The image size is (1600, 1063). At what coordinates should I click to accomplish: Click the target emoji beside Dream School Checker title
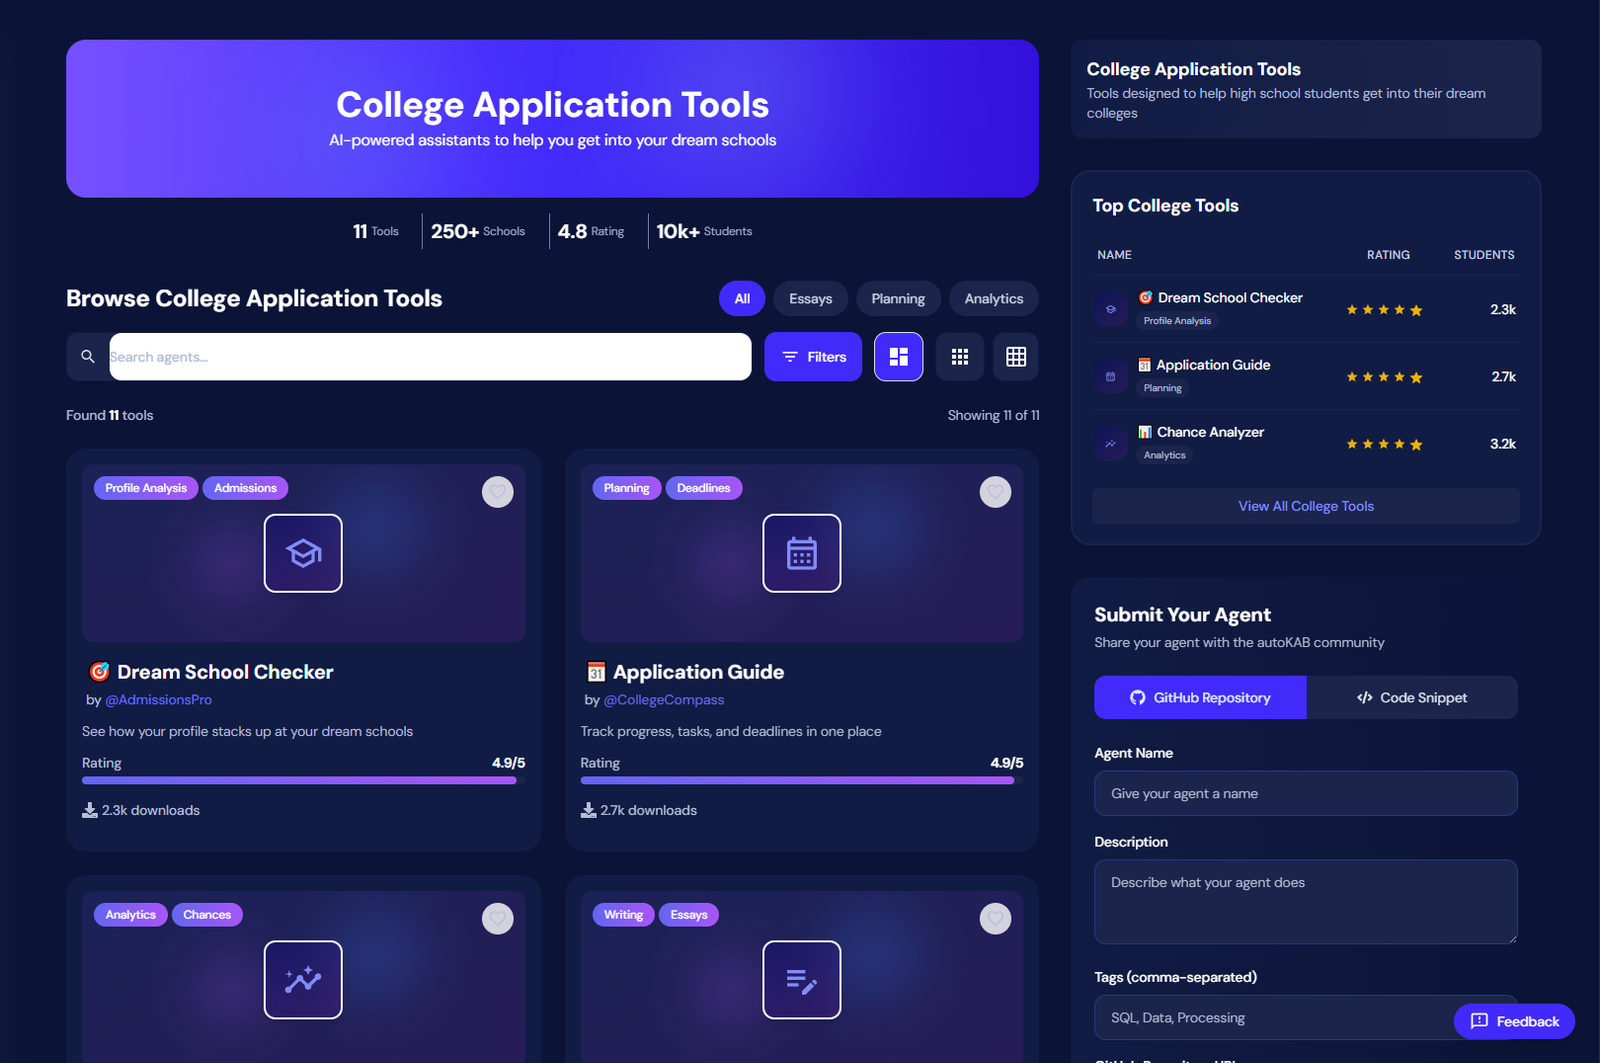coord(99,672)
